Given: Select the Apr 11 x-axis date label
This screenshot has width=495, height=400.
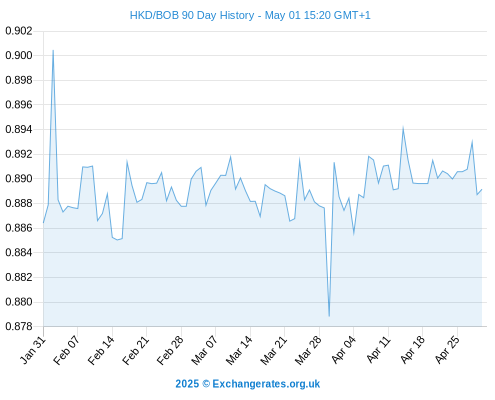Looking at the screenshot, I should 378,349.
